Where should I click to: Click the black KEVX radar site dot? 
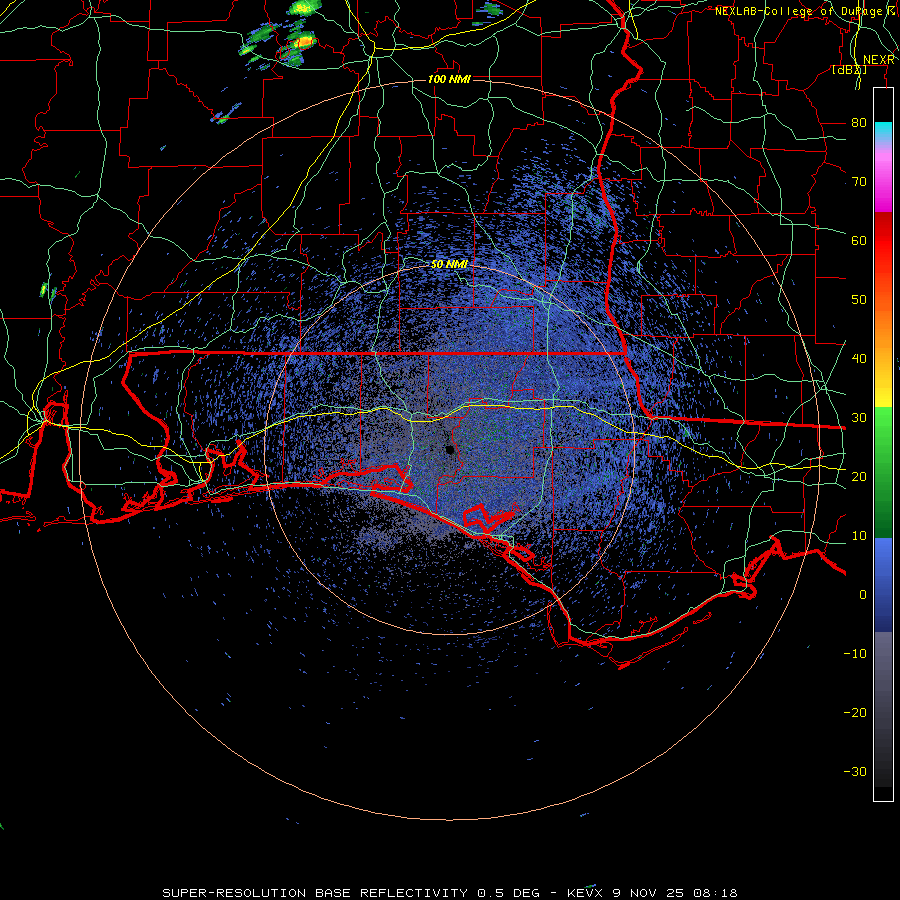[450, 449]
